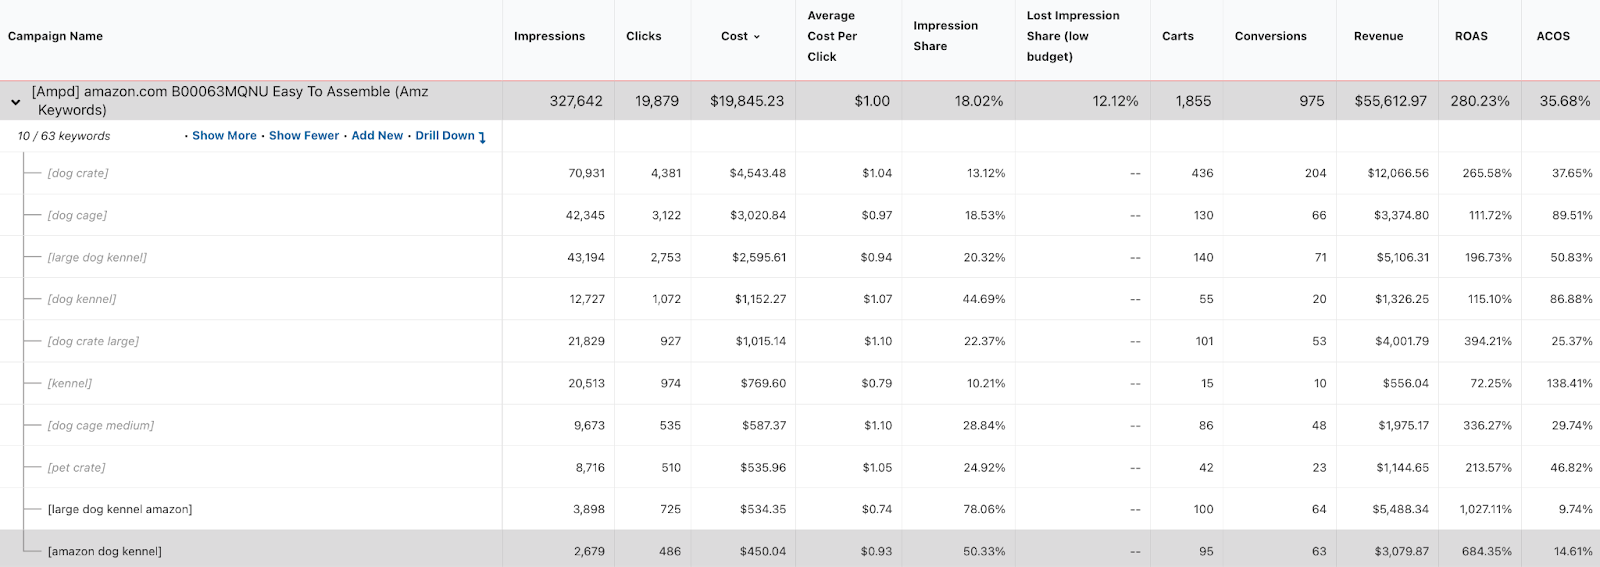
Task: Click campaign impressions 327,642
Action: [x=576, y=101]
